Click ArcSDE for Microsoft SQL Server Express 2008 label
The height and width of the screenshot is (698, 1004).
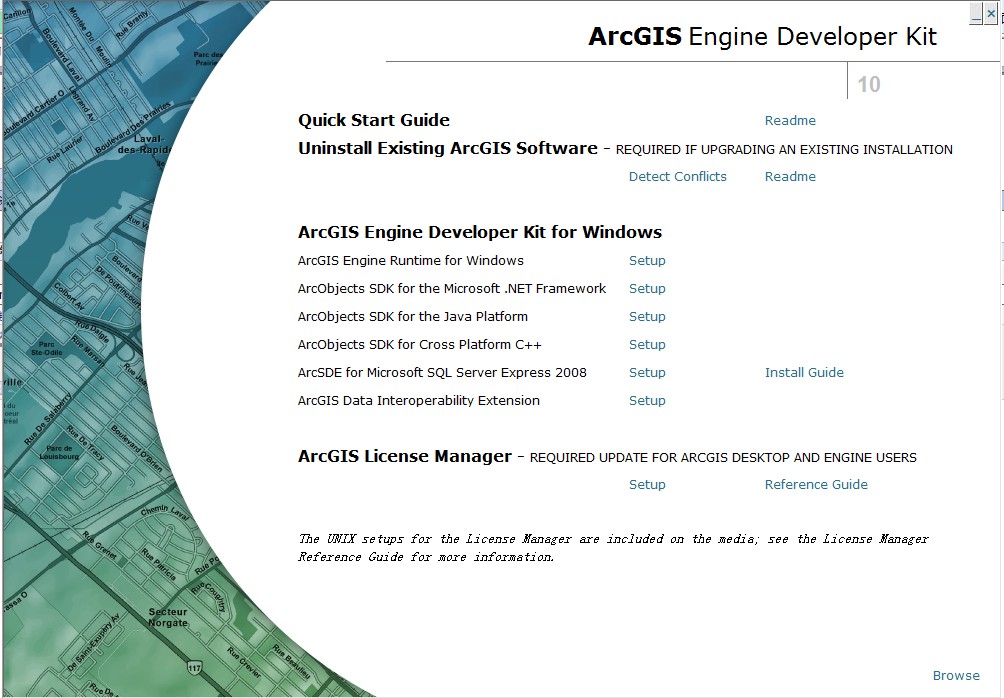pyautogui.click(x=442, y=373)
